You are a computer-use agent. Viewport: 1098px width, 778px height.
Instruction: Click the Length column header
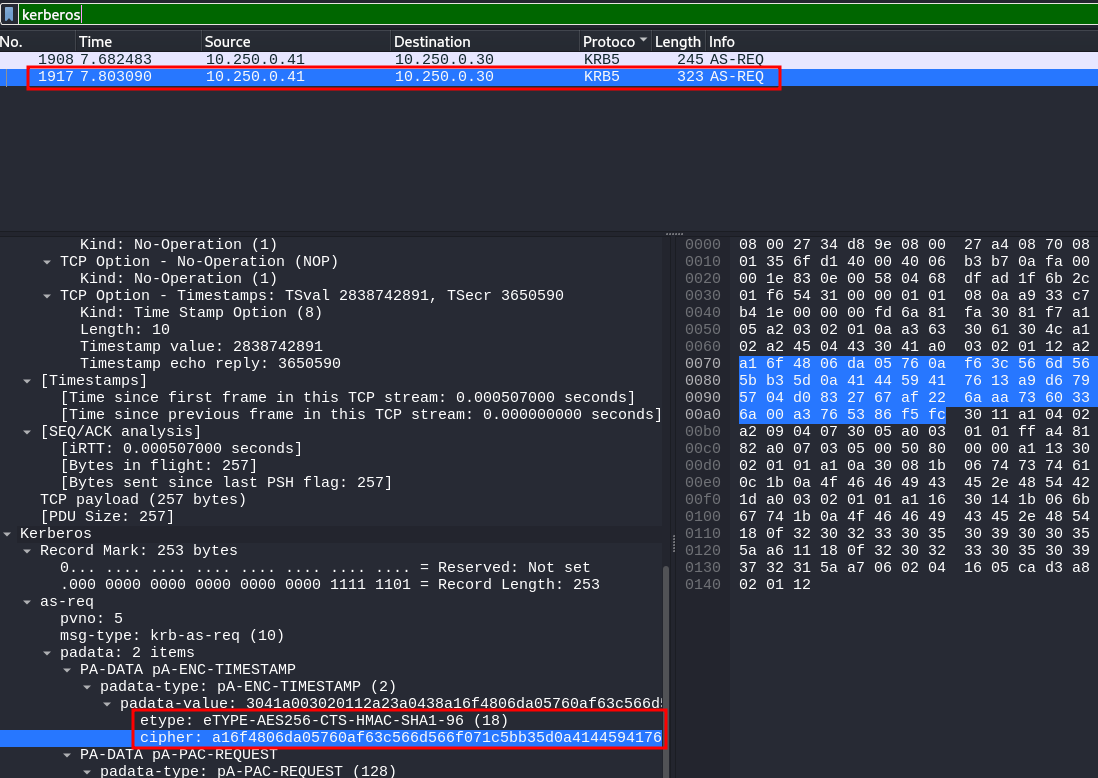(677, 42)
